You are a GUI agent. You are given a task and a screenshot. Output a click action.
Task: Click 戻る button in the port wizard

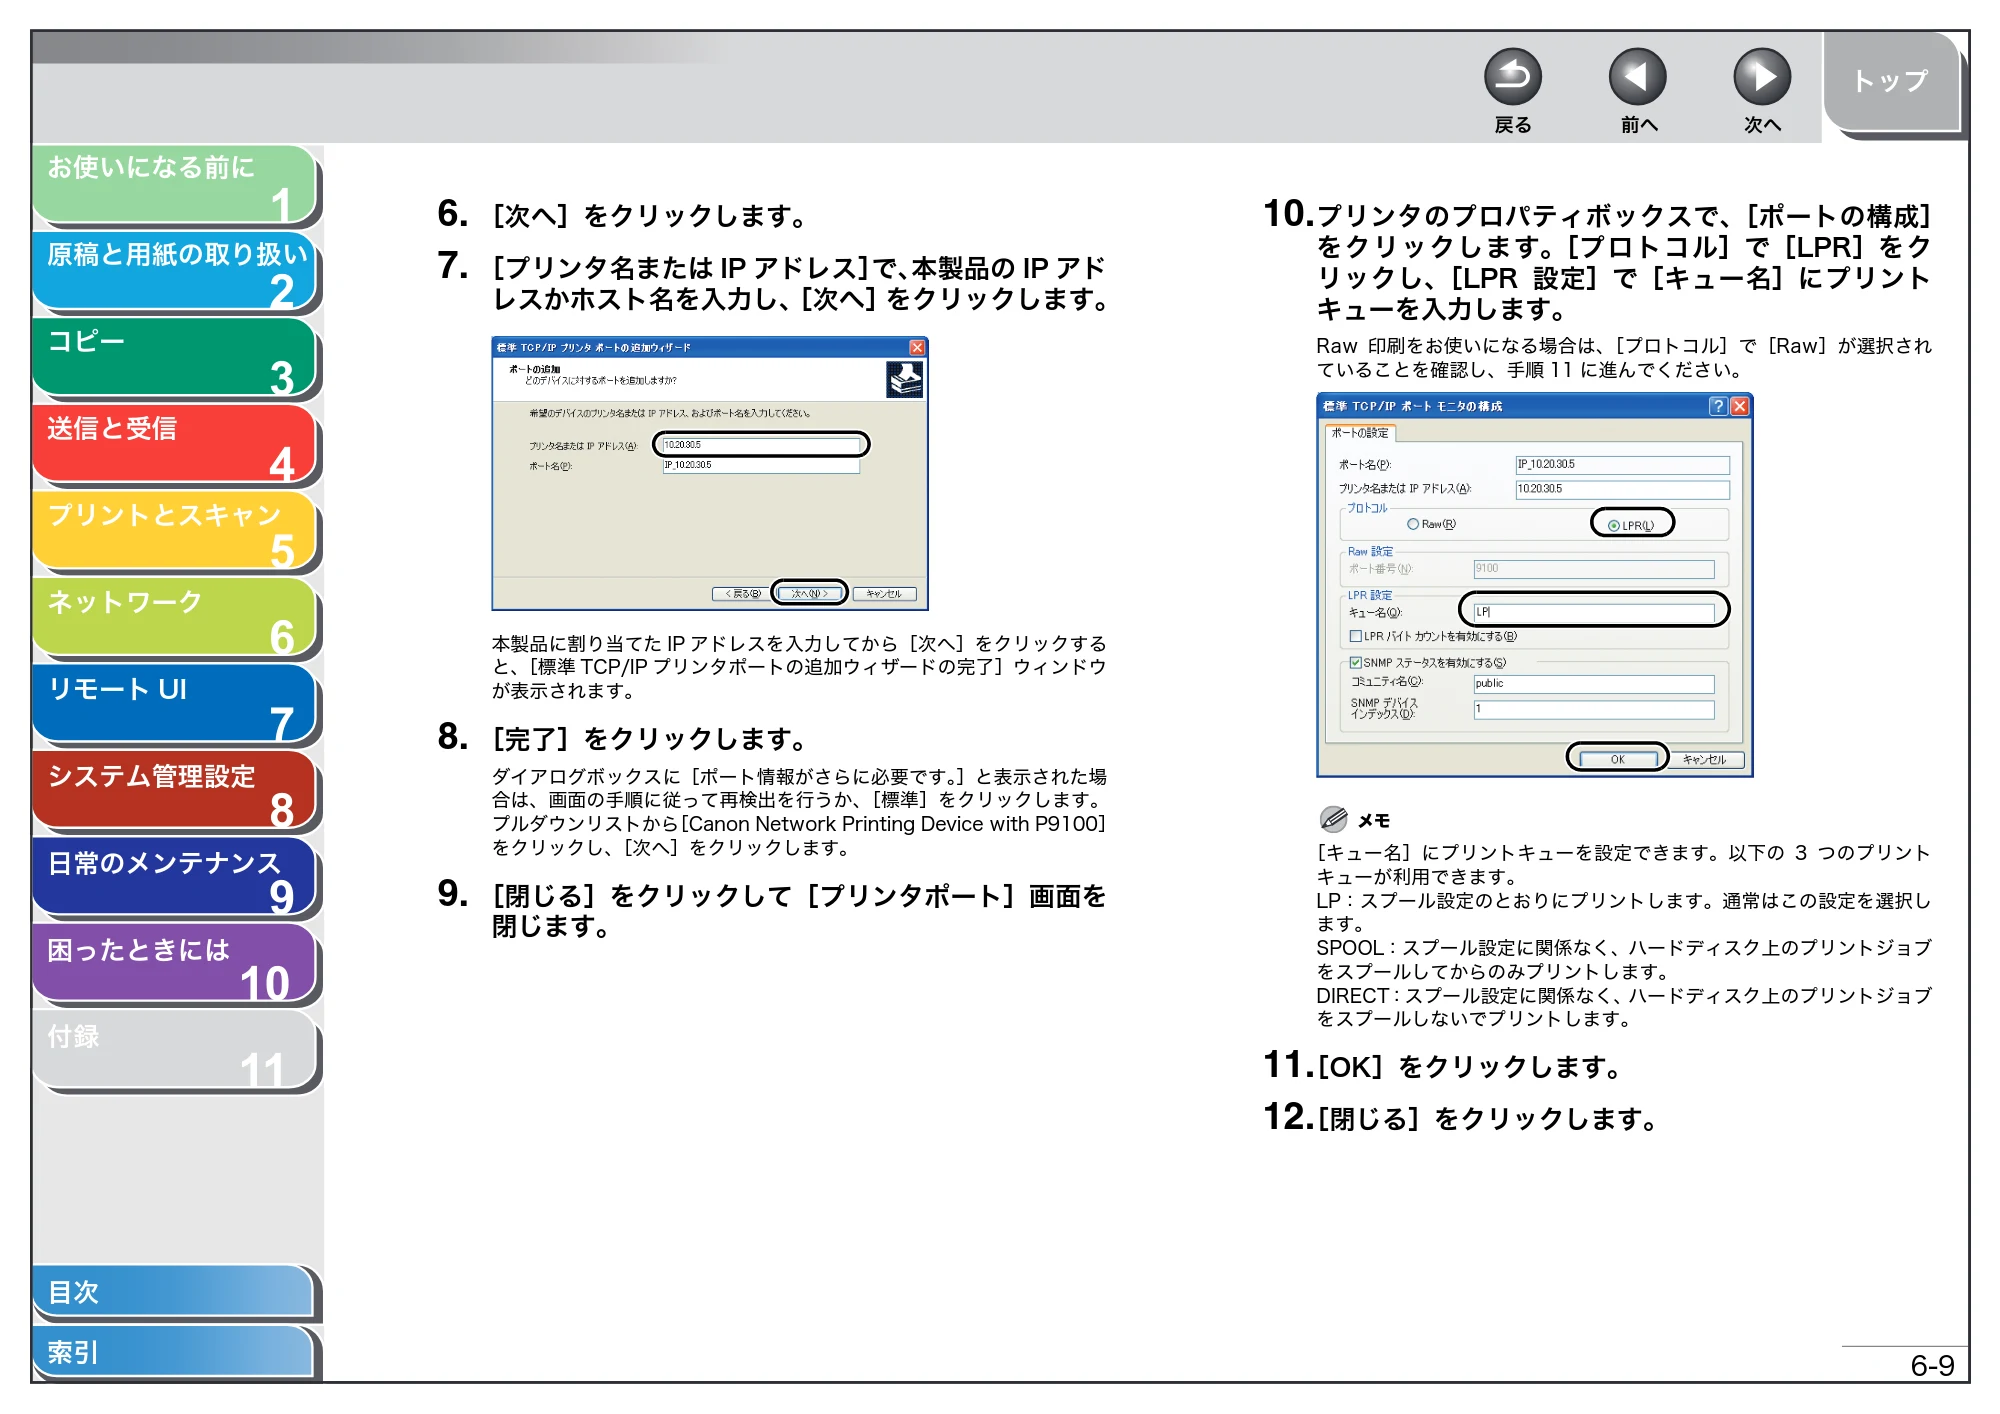coord(741,594)
